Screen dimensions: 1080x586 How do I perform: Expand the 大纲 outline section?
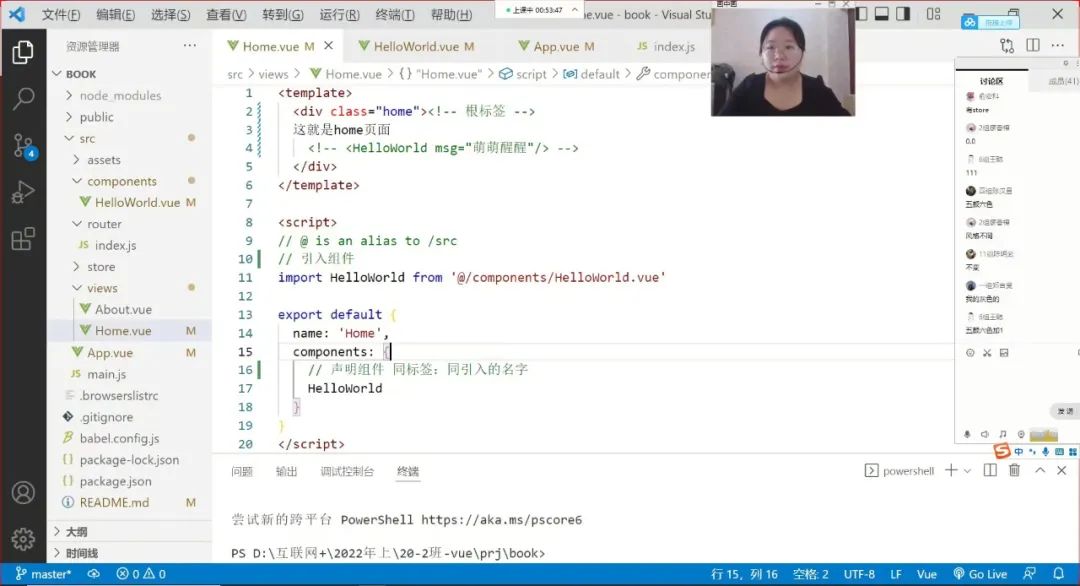(x=57, y=531)
